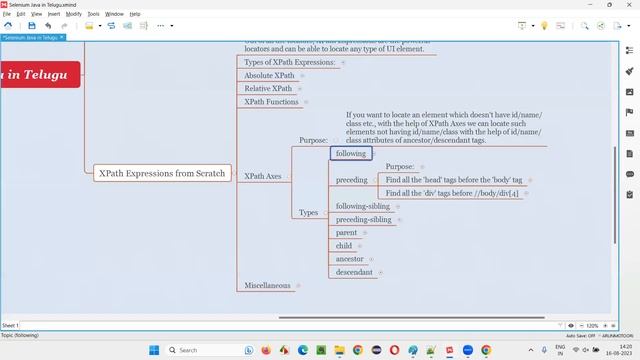This screenshot has height=360, width=640.
Task: Open the Comments bubble panel
Action: [629, 174]
